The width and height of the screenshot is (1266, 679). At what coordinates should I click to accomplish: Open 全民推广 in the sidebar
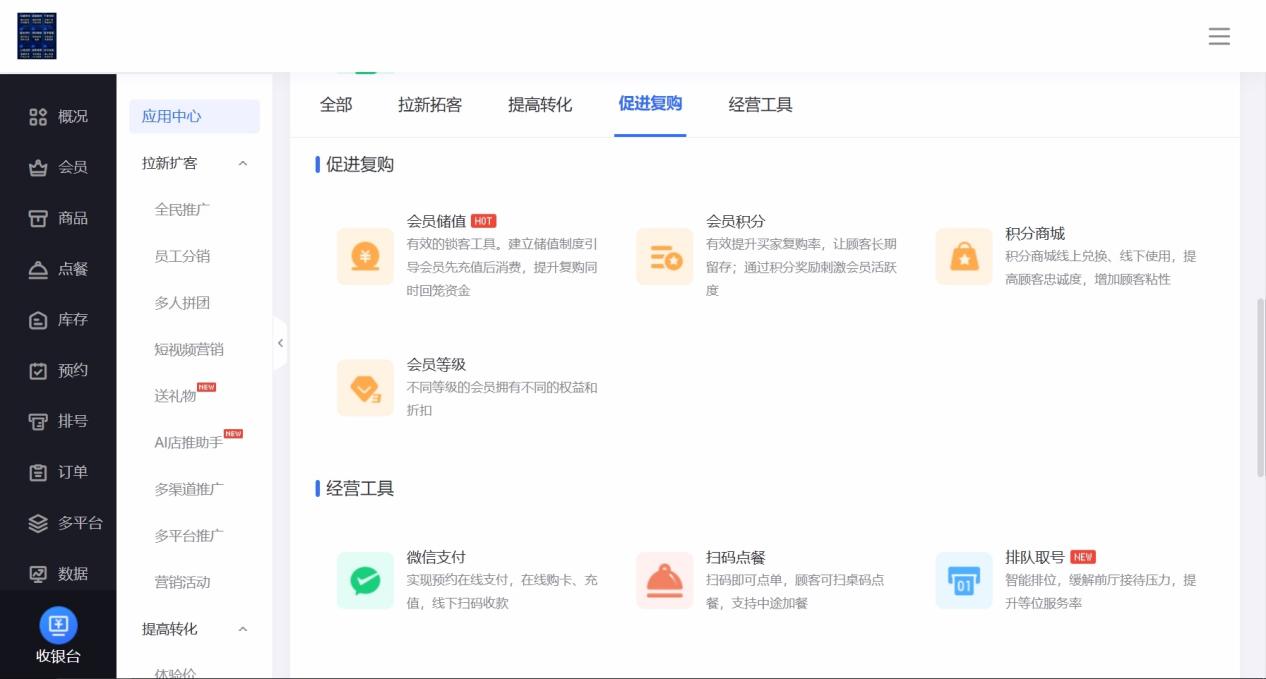coord(182,210)
